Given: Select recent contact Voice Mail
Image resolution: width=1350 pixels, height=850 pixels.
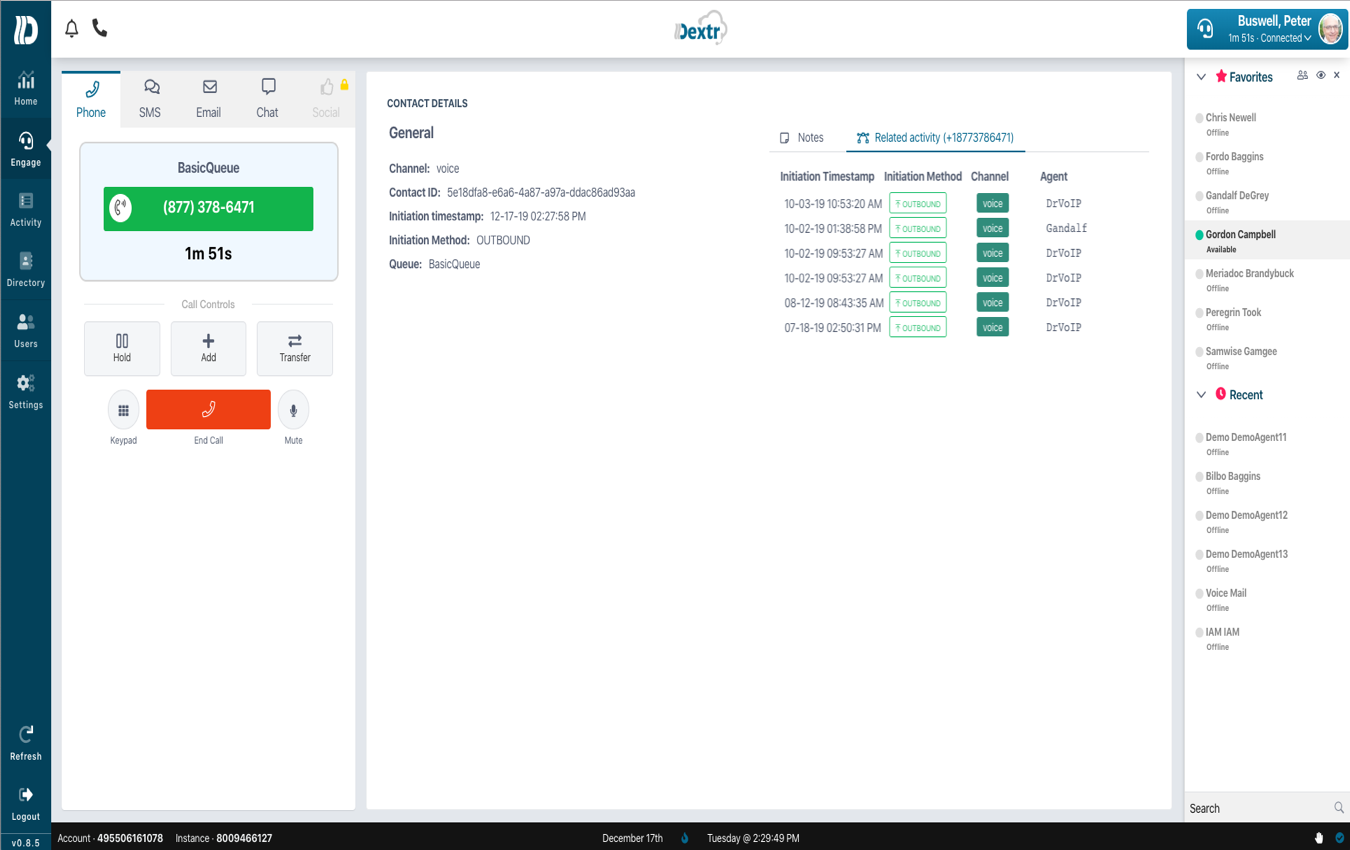Looking at the screenshot, I should [1267, 600].
